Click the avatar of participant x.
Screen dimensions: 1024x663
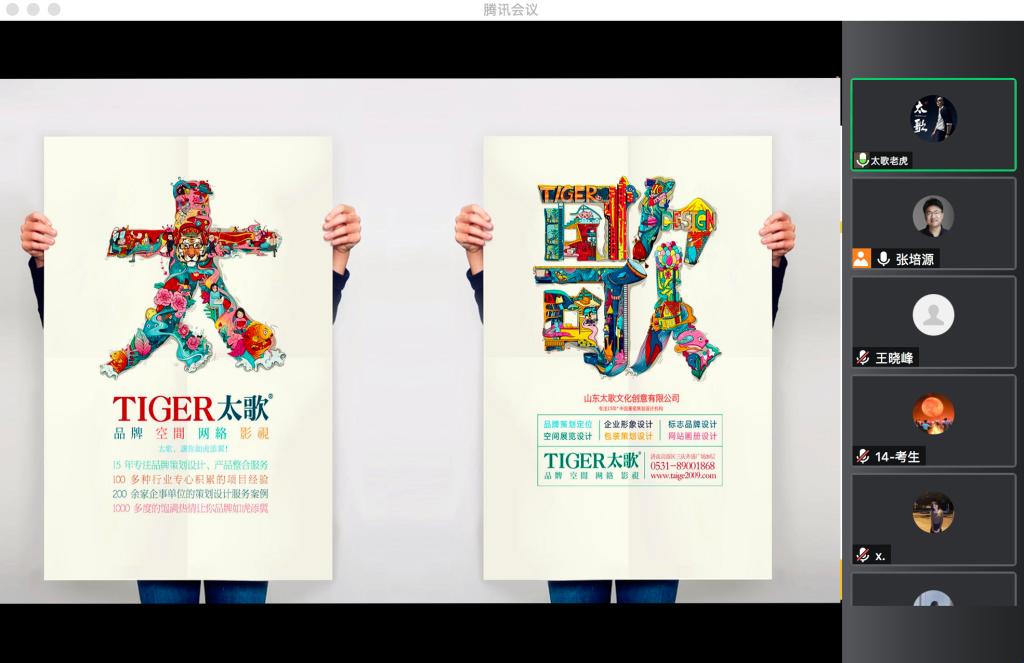coord(933,513)
